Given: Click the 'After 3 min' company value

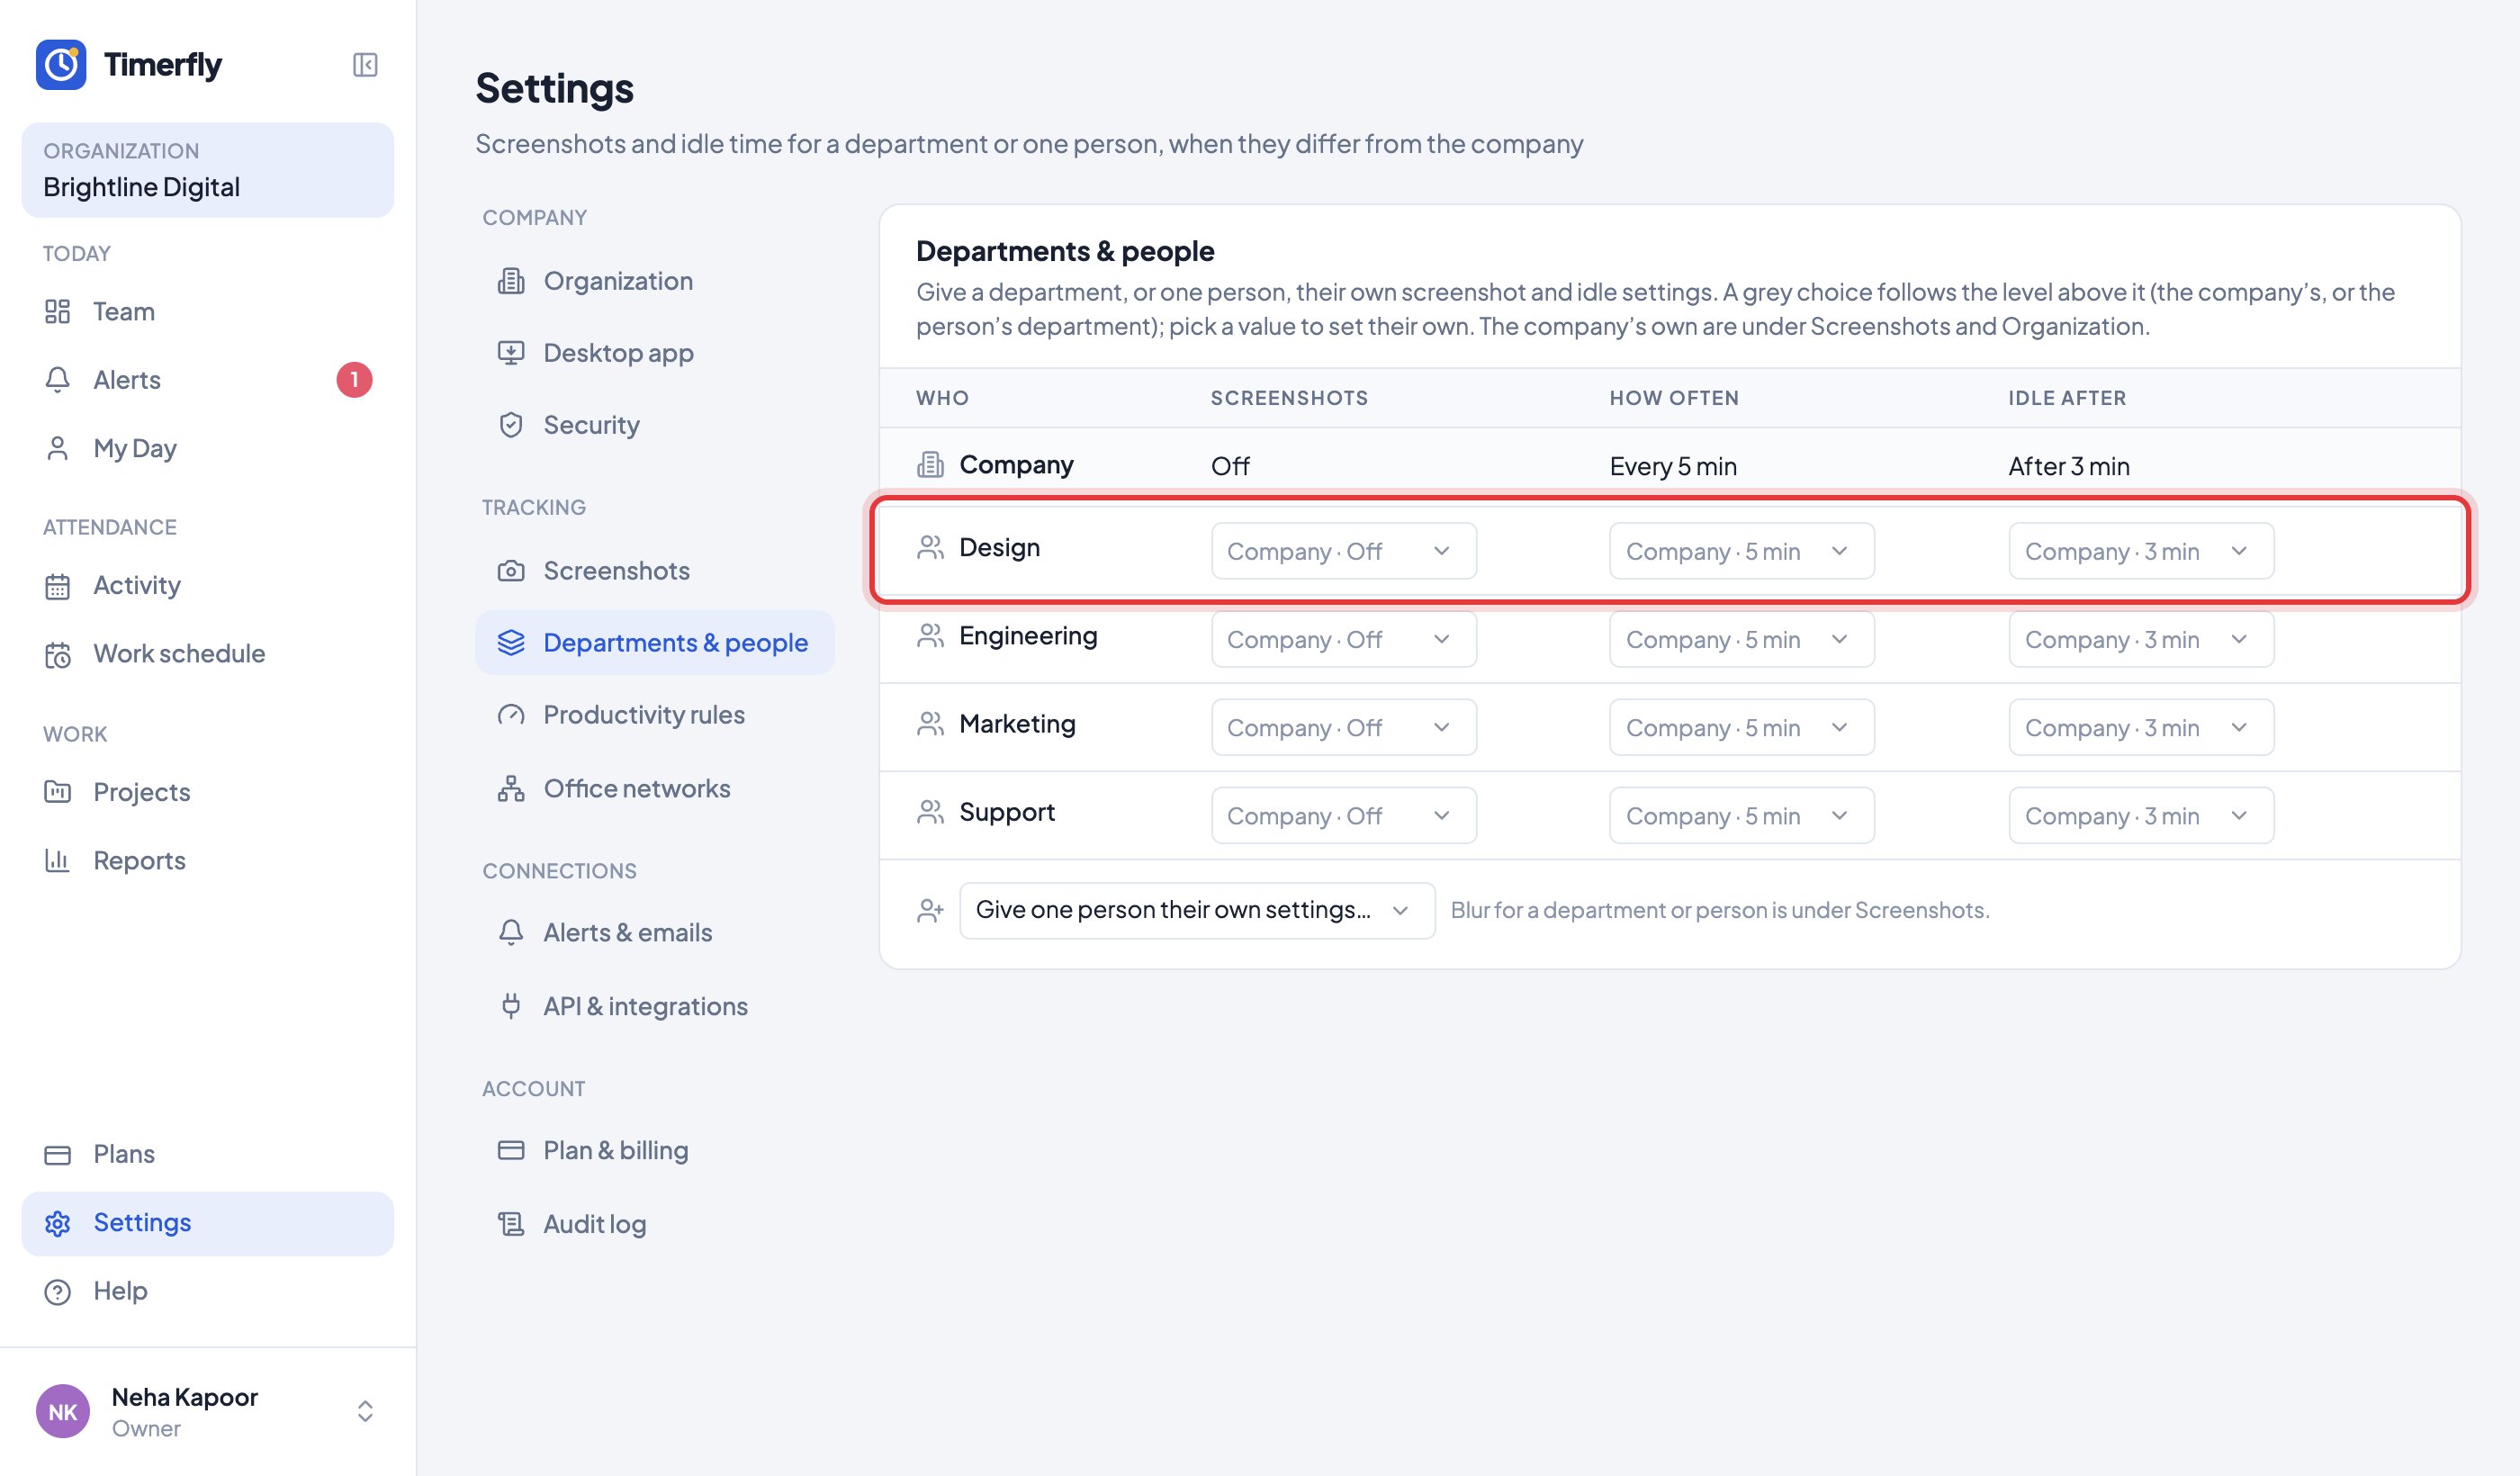Looking at the screenshot, I should [x=2069, y=466].
